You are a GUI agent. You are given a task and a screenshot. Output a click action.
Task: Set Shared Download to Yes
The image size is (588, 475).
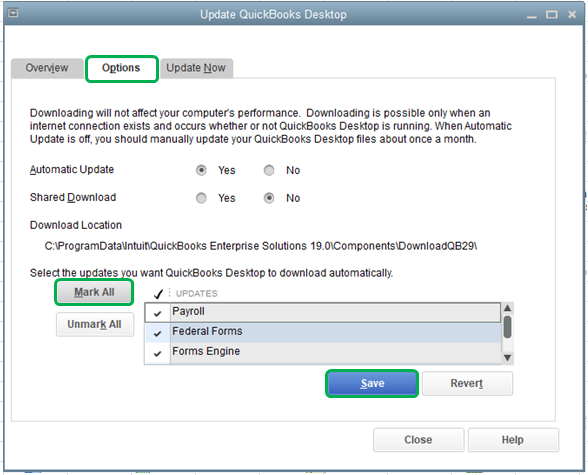[201, 198]
